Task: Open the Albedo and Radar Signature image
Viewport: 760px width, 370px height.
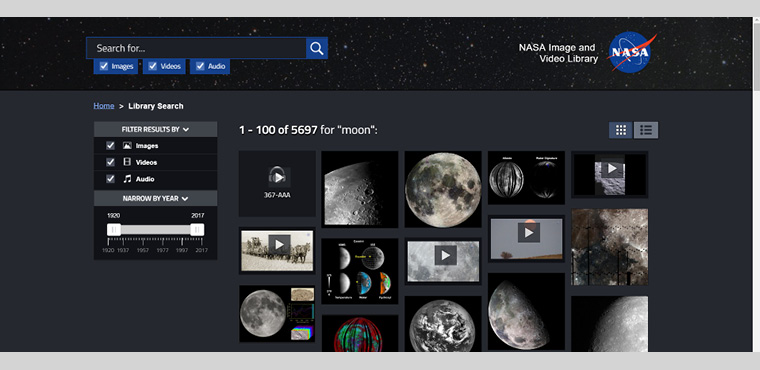Action: tap(526, 177)
